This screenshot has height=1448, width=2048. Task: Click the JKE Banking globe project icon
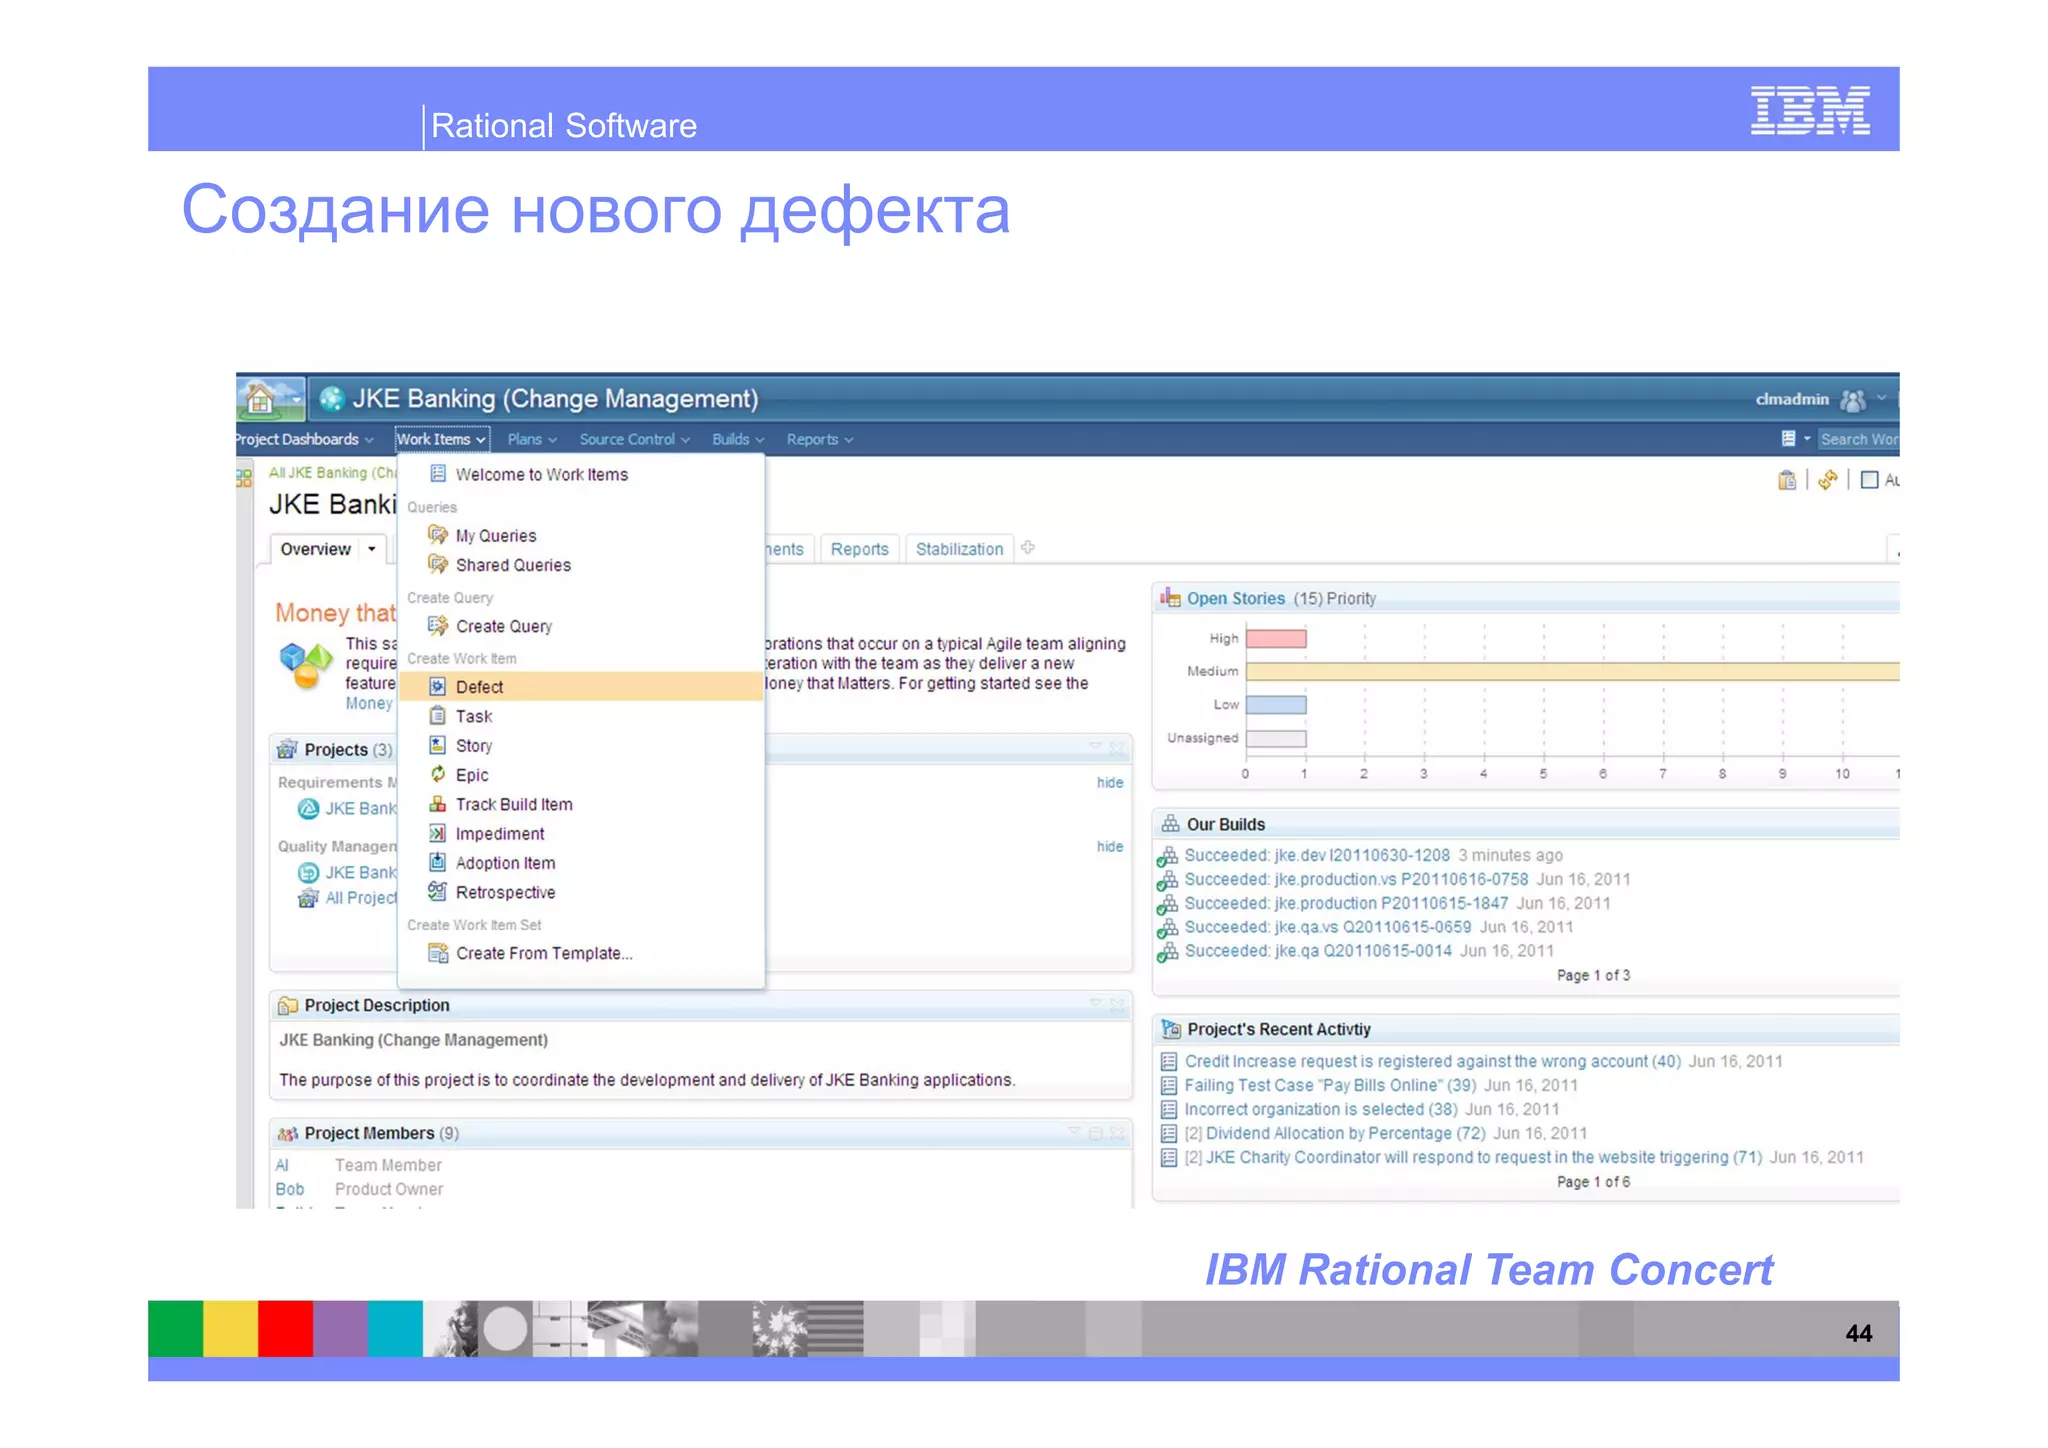point(331,399)
